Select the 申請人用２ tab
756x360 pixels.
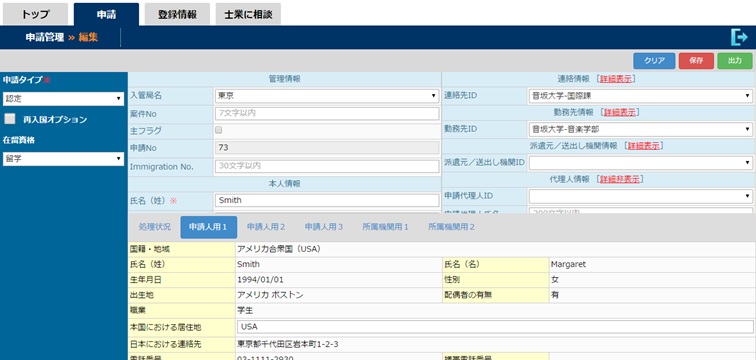[266, 227]
